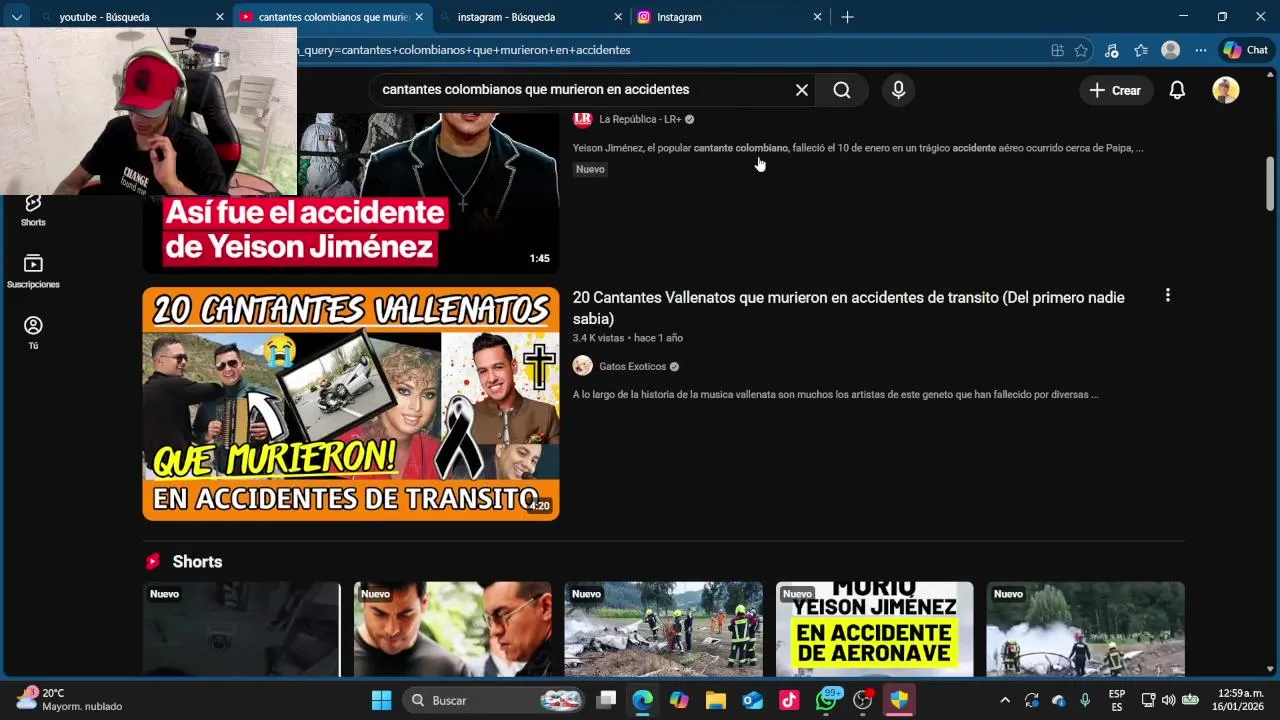
Task: Click the Crear button
Action: click(1115, 90)
